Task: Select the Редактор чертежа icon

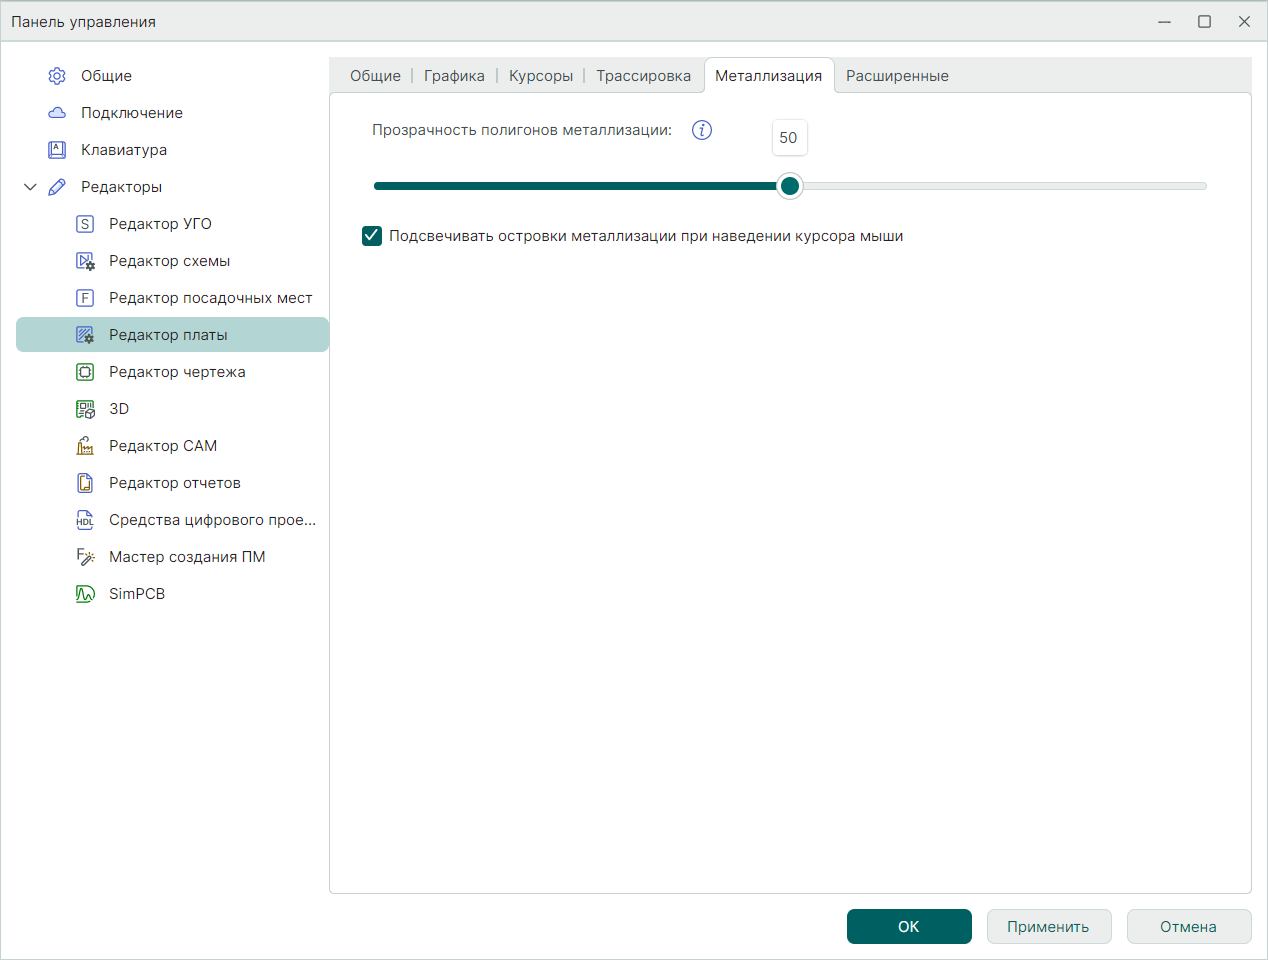Action: [x=85, y=372]
